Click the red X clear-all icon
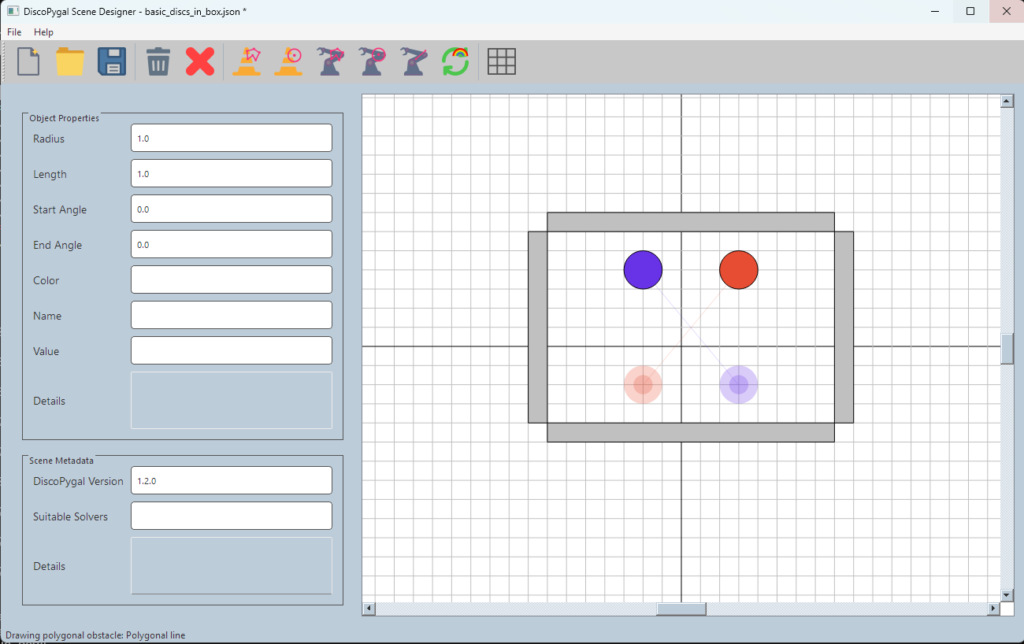This screenshot has height=644, width=1024. click(x=199, y=61)
